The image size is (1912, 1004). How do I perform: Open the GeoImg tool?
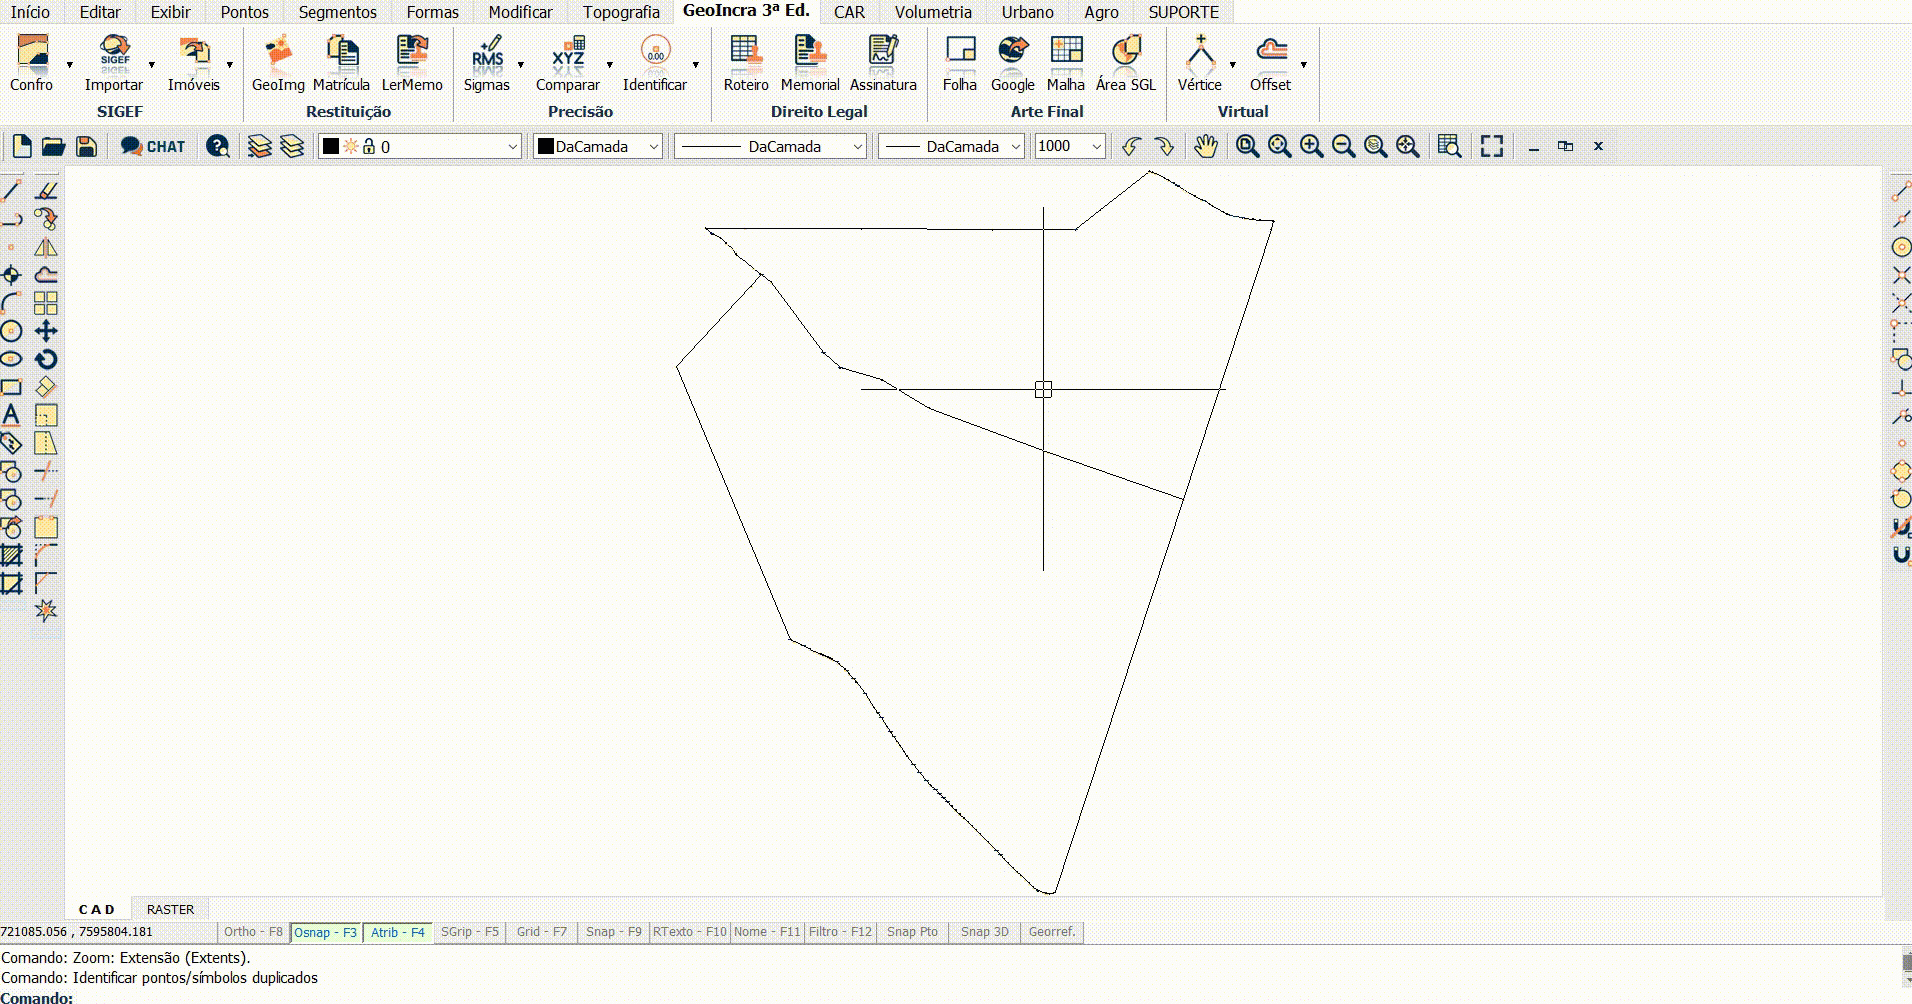click(278, 64)
